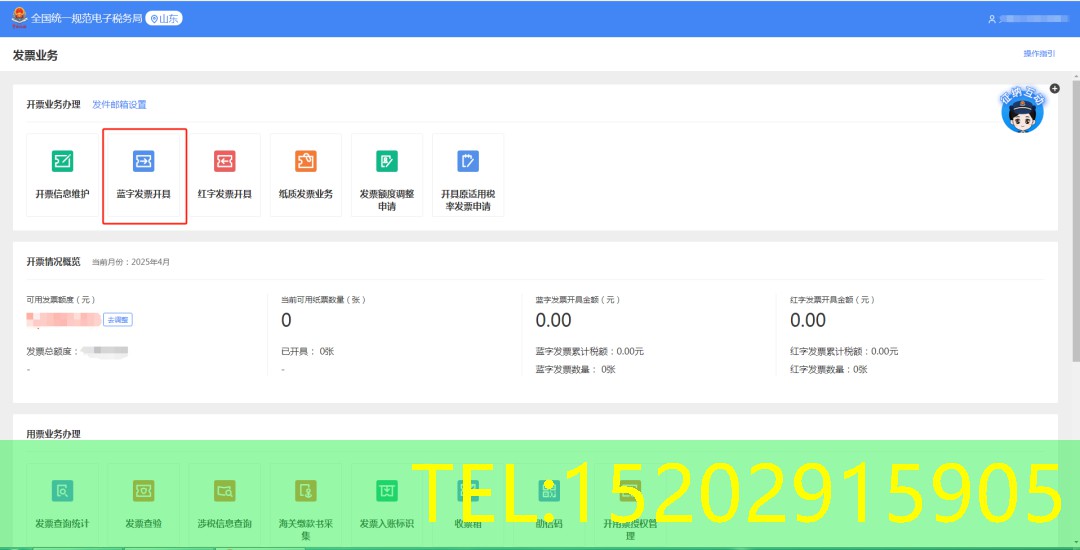Click 蓝字发票数量： 0张 text
This screenshot has width=1080, height=550.
575,369
